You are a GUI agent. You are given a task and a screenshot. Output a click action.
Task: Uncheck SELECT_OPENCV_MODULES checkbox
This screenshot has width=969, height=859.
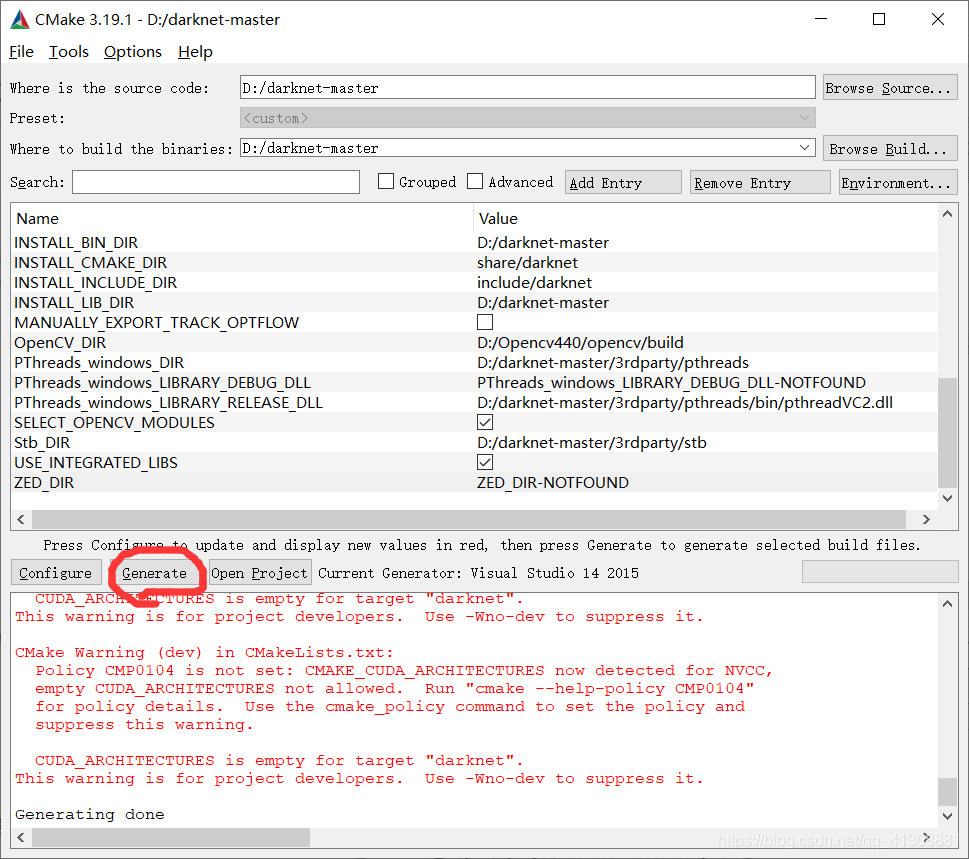(x=485, y=423)
